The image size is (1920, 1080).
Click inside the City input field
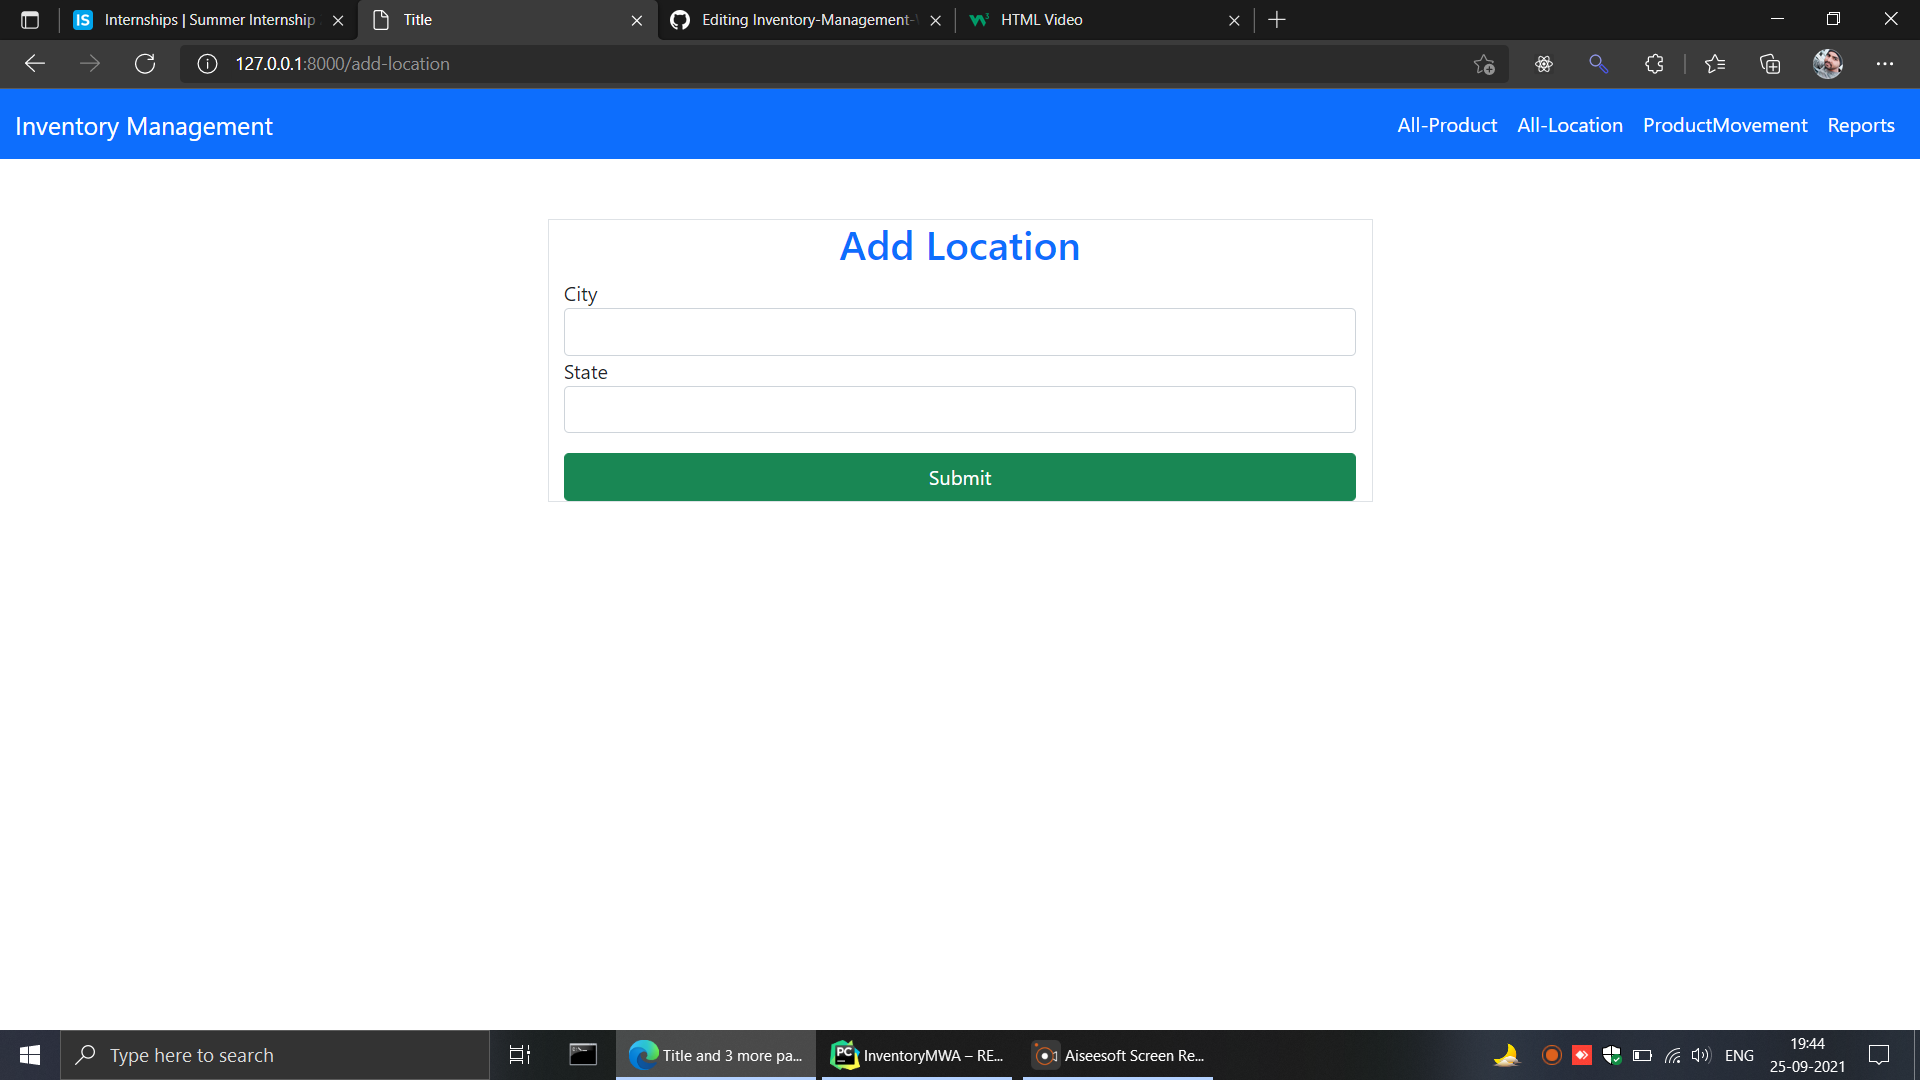point(959,331)
